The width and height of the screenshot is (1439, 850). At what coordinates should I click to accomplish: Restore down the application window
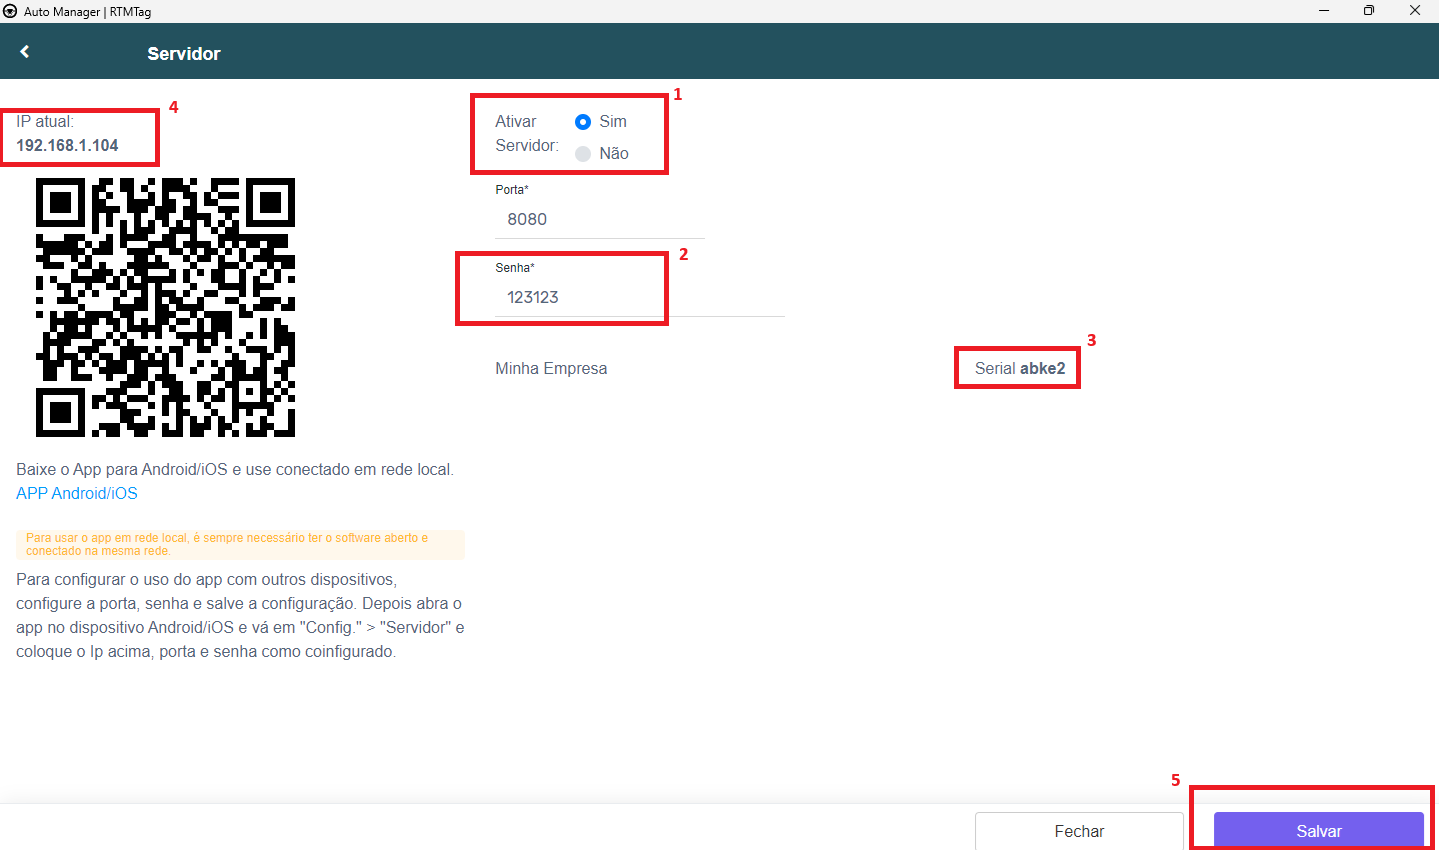[1369, 11]
